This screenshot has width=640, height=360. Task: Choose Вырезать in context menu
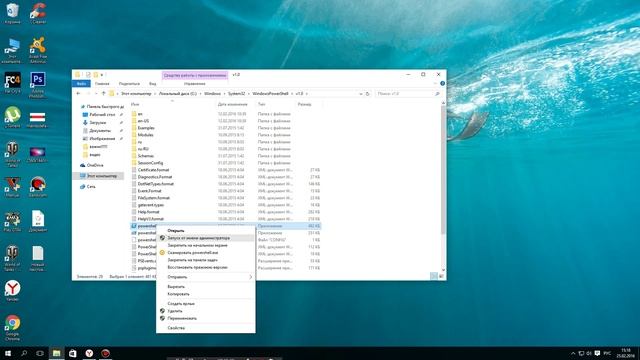206,287
